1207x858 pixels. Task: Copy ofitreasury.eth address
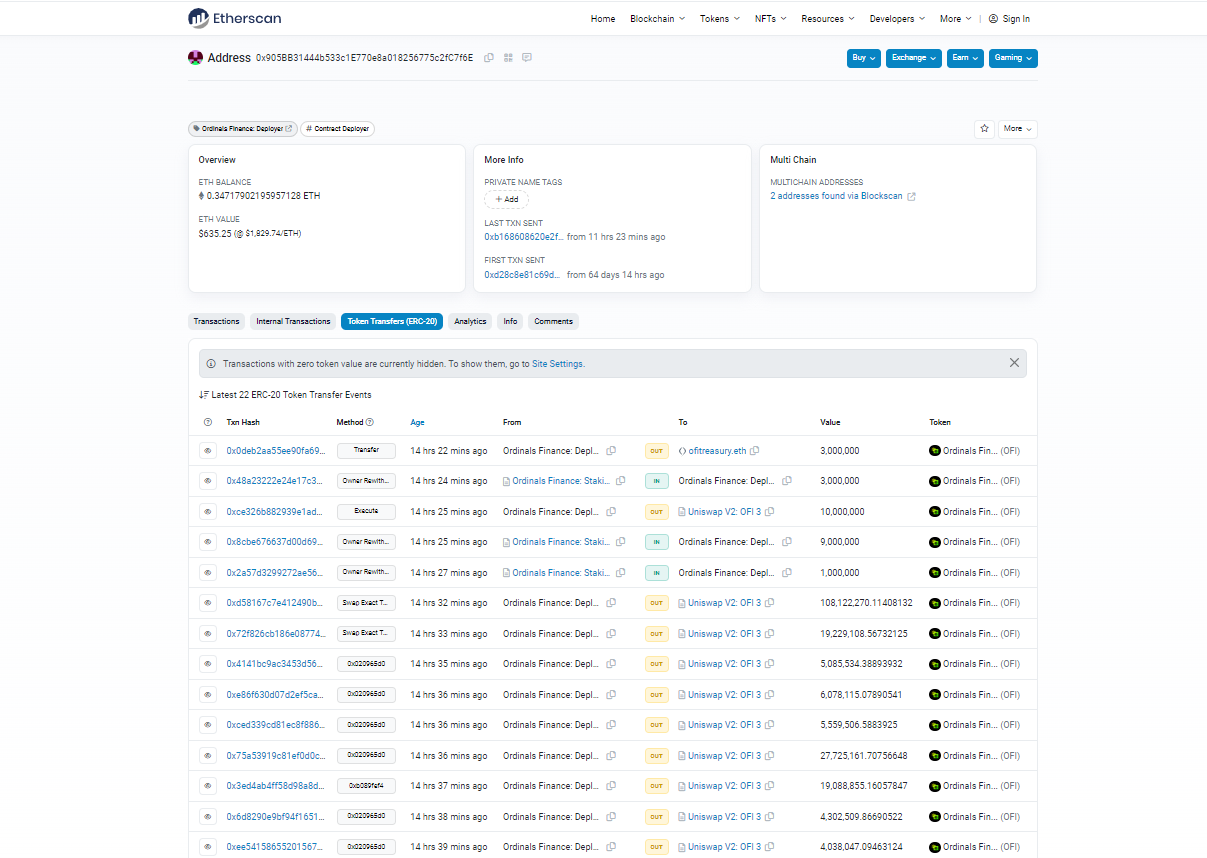[755, 451]
